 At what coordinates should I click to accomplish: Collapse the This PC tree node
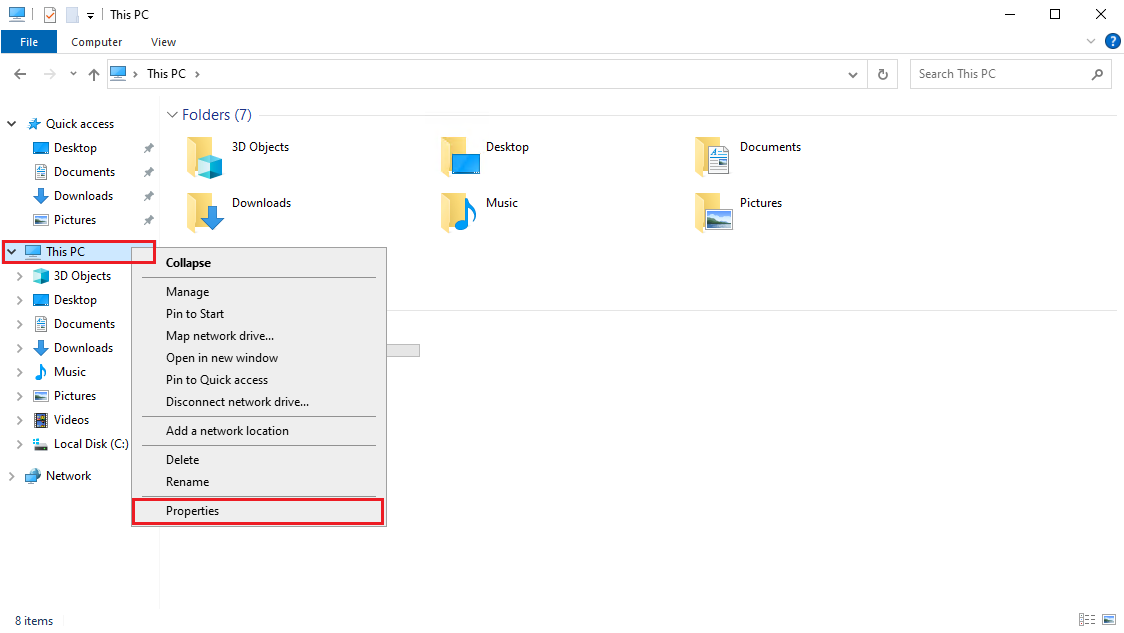tap(11, 252)
